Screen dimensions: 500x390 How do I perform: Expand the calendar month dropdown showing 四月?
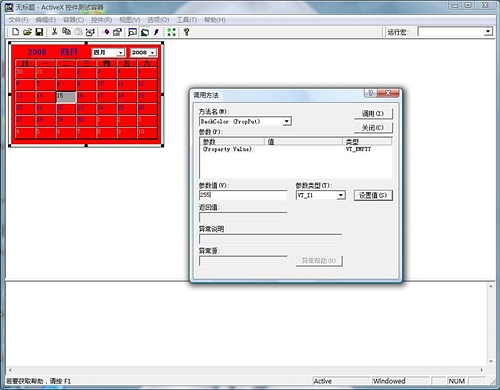pos(120,53)
